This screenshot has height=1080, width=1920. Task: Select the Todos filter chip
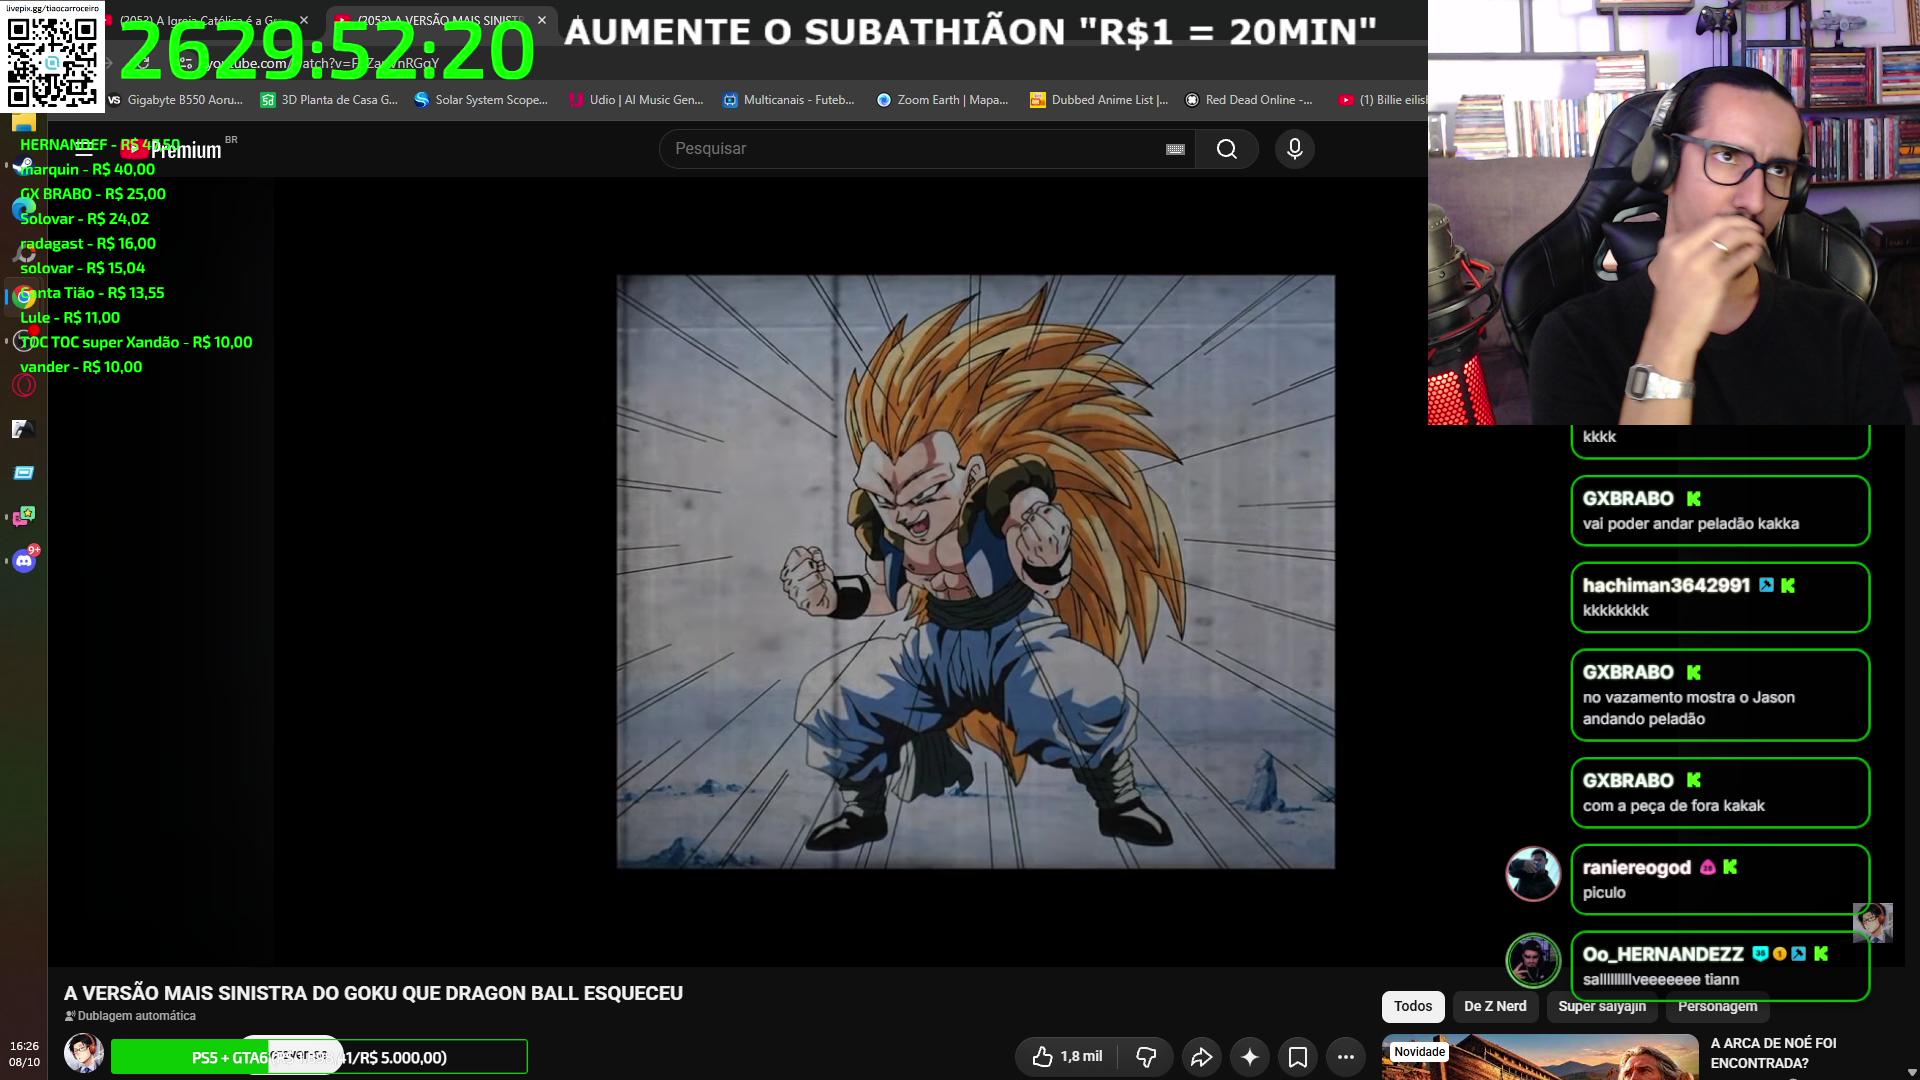1413,1006
